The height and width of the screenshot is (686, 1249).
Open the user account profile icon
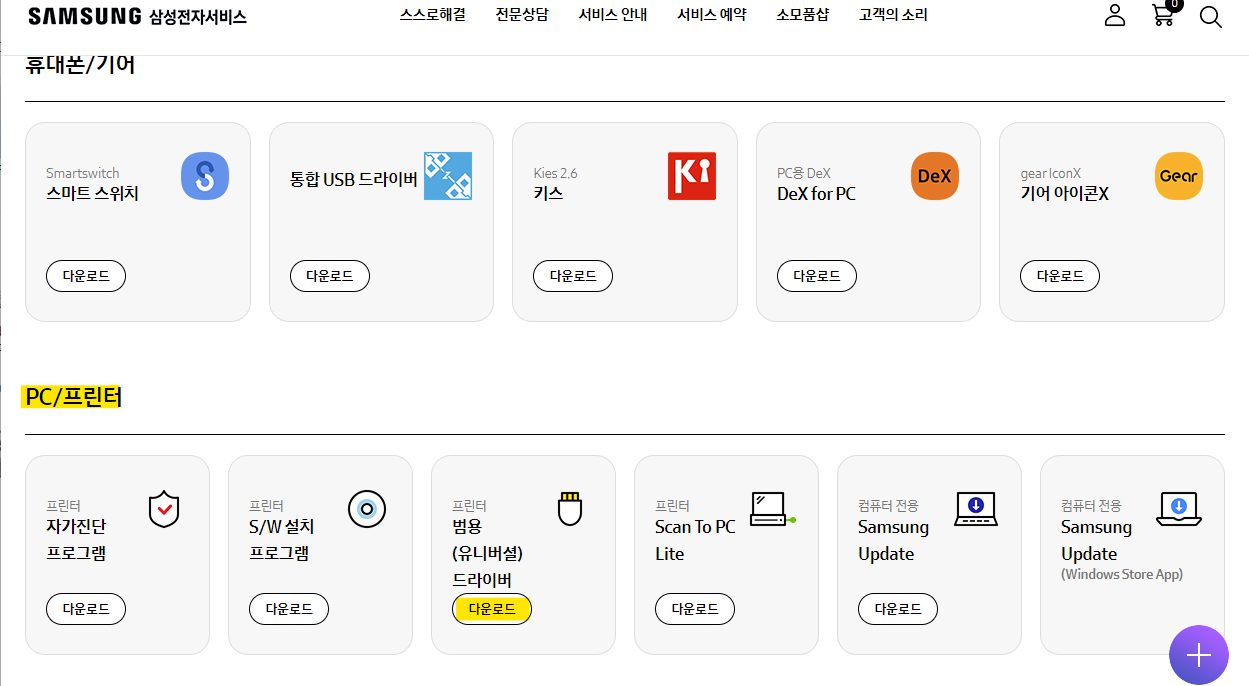pos(1115,16)
